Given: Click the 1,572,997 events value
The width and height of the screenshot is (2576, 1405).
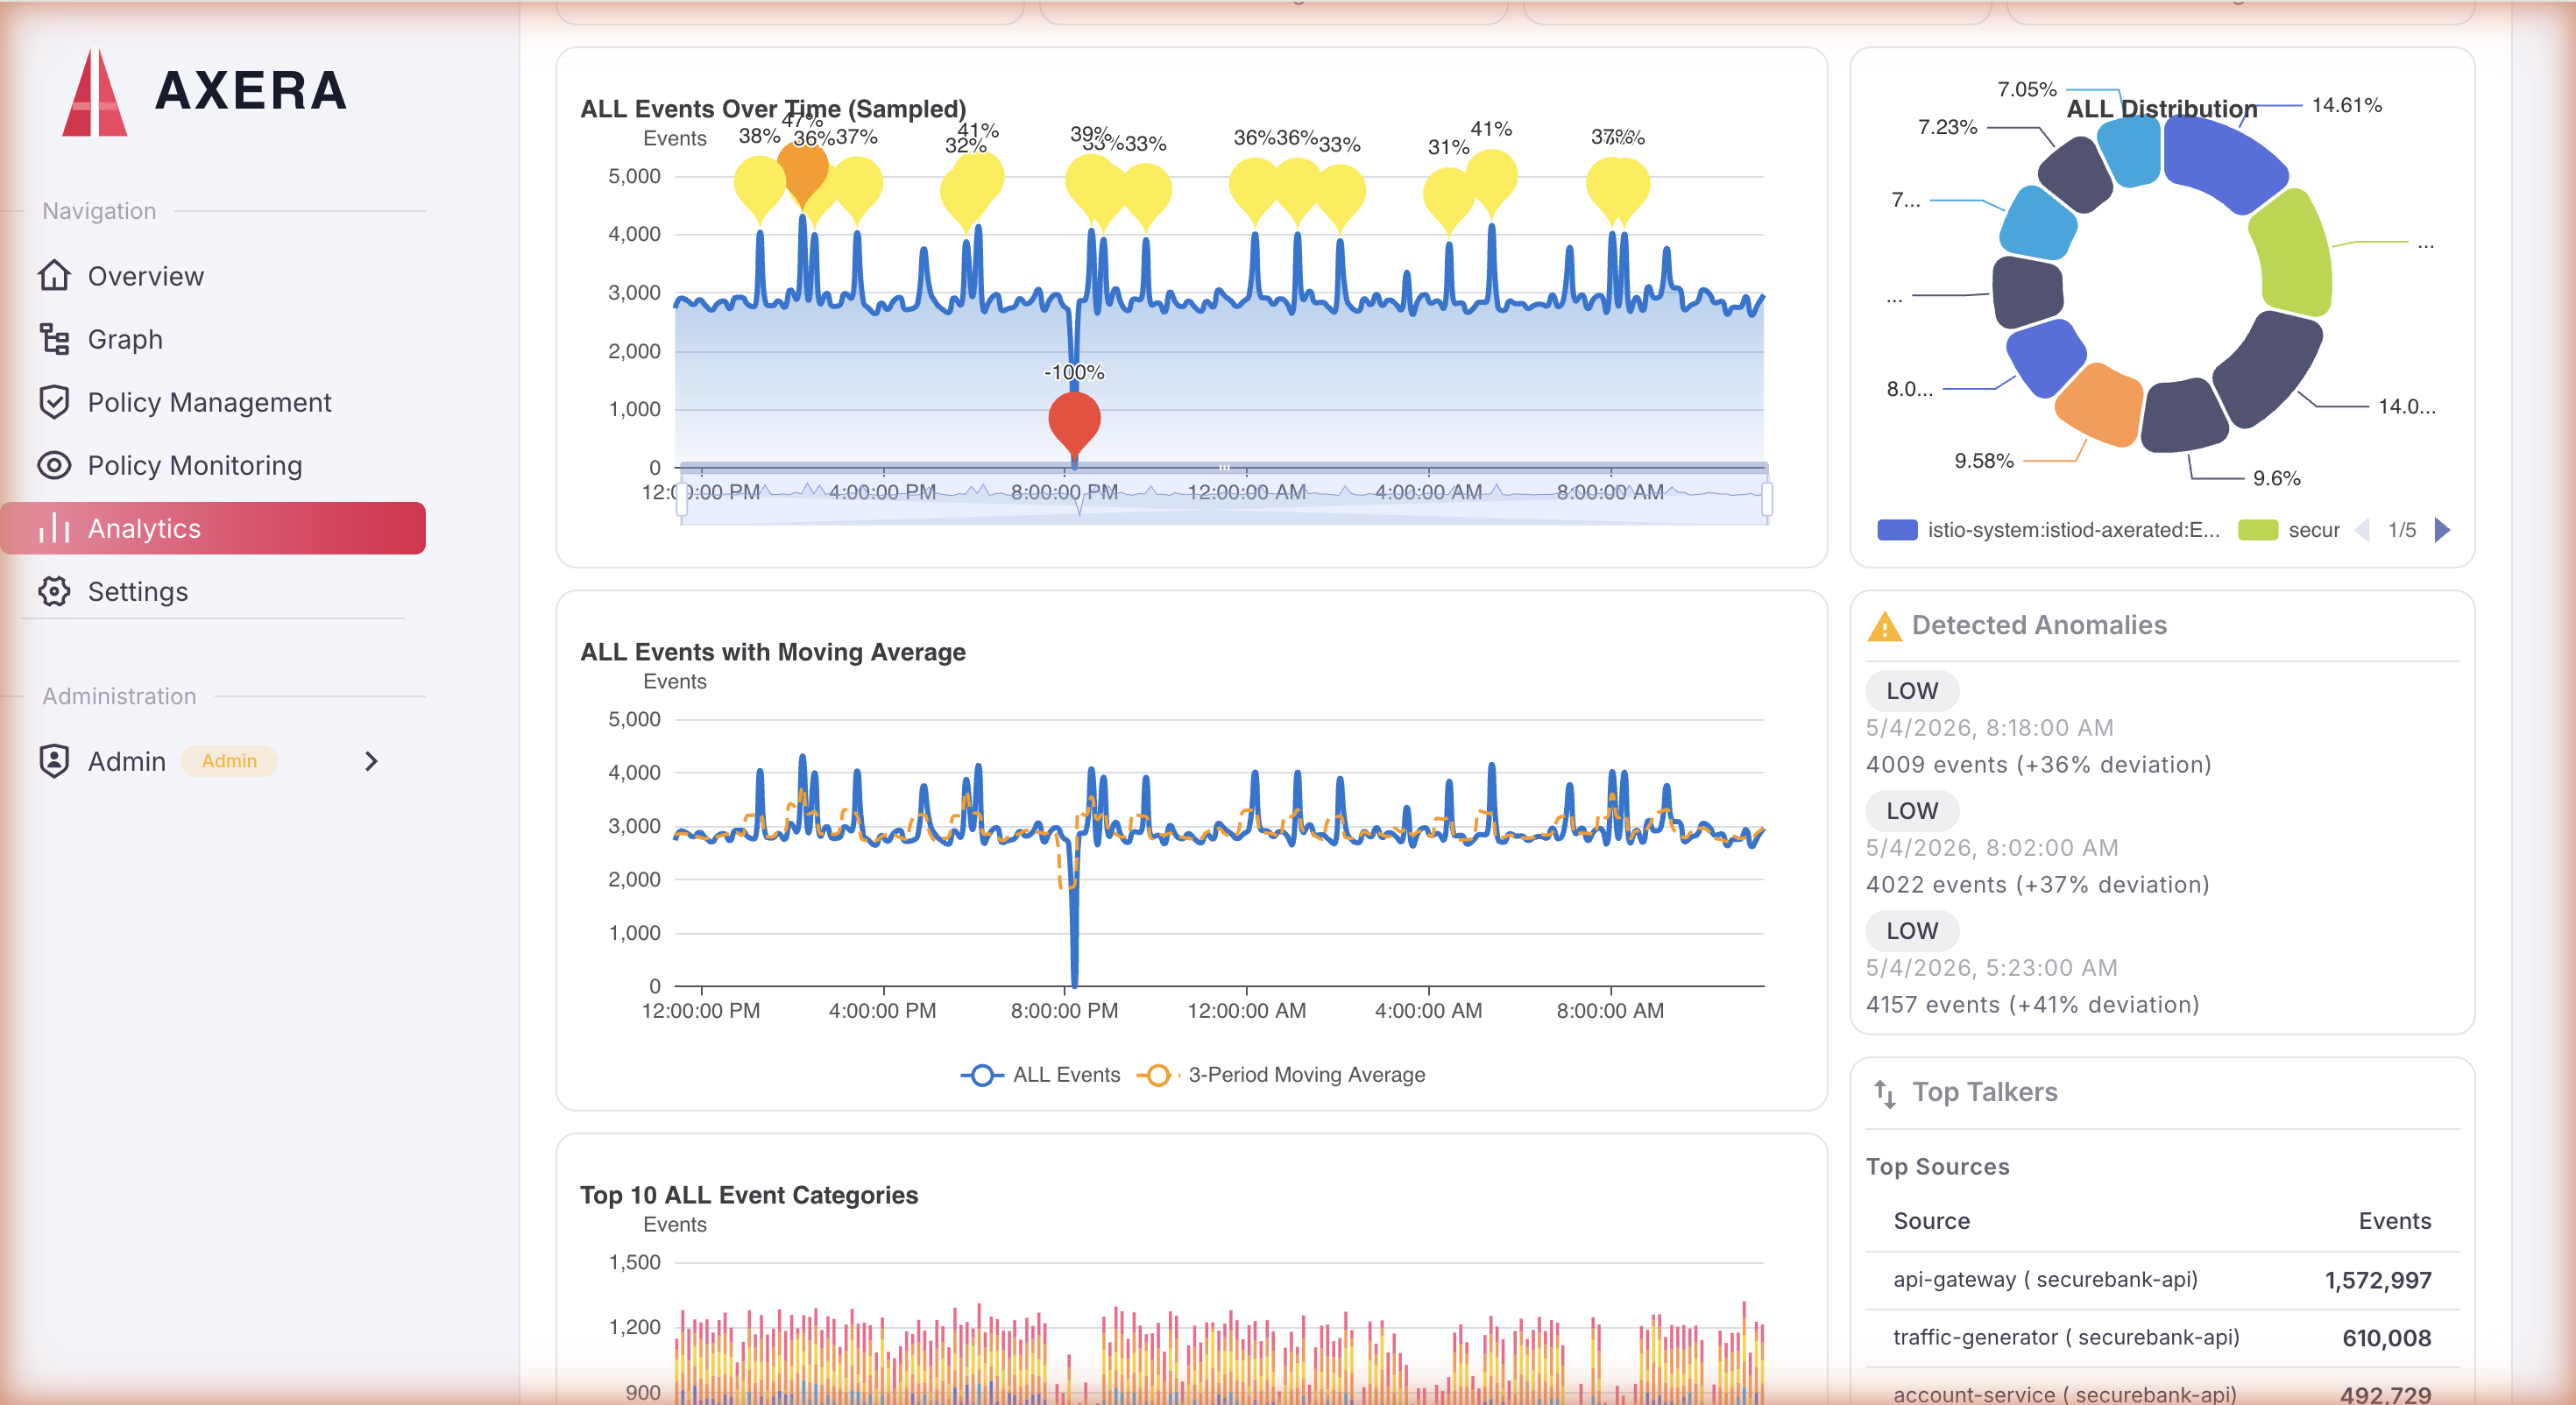Looking at the screenshot, I should pos(2378,1280).
